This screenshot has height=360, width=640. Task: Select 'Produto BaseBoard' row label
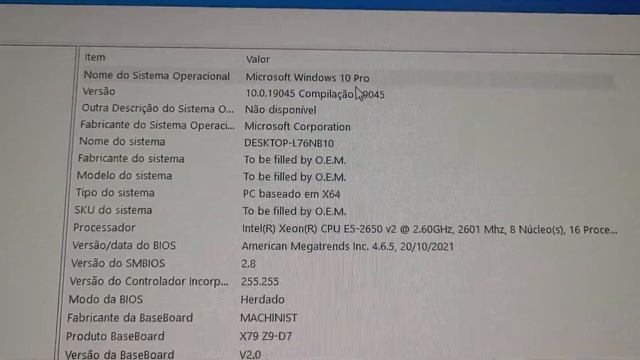click(115, 336)
